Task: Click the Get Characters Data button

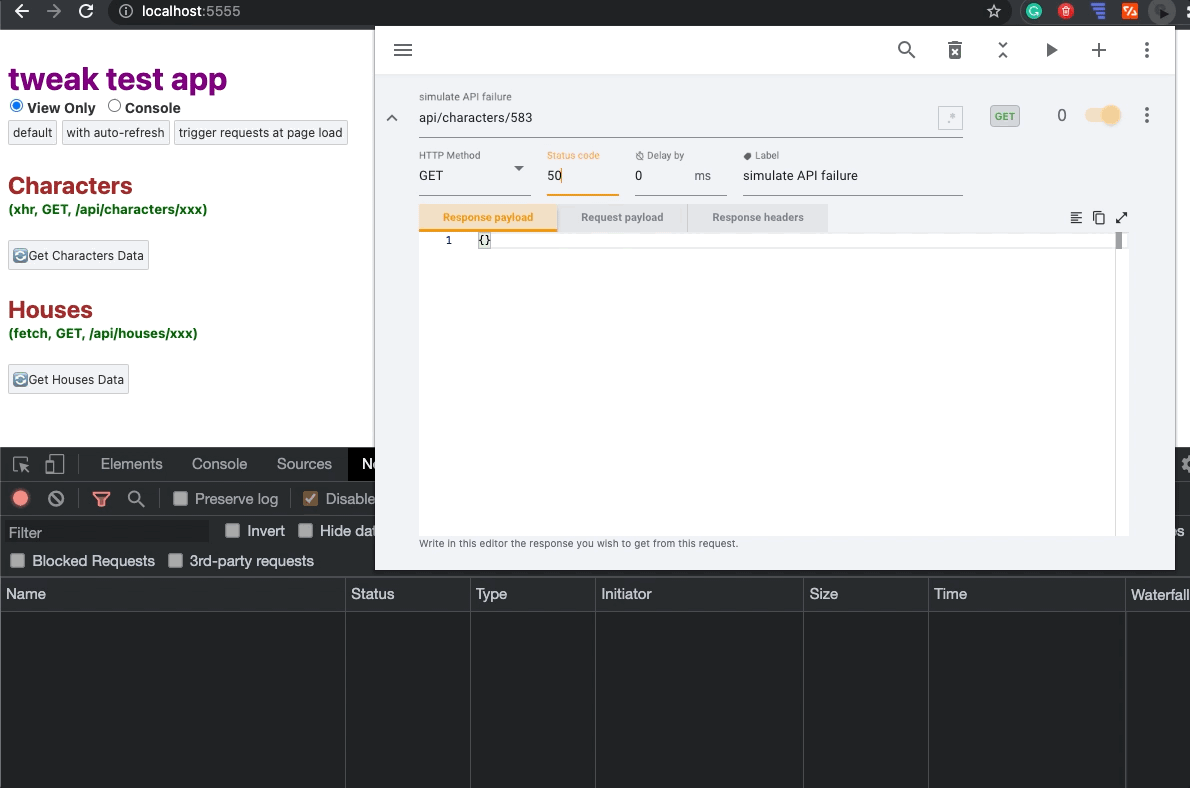Action: click(78, 255)
